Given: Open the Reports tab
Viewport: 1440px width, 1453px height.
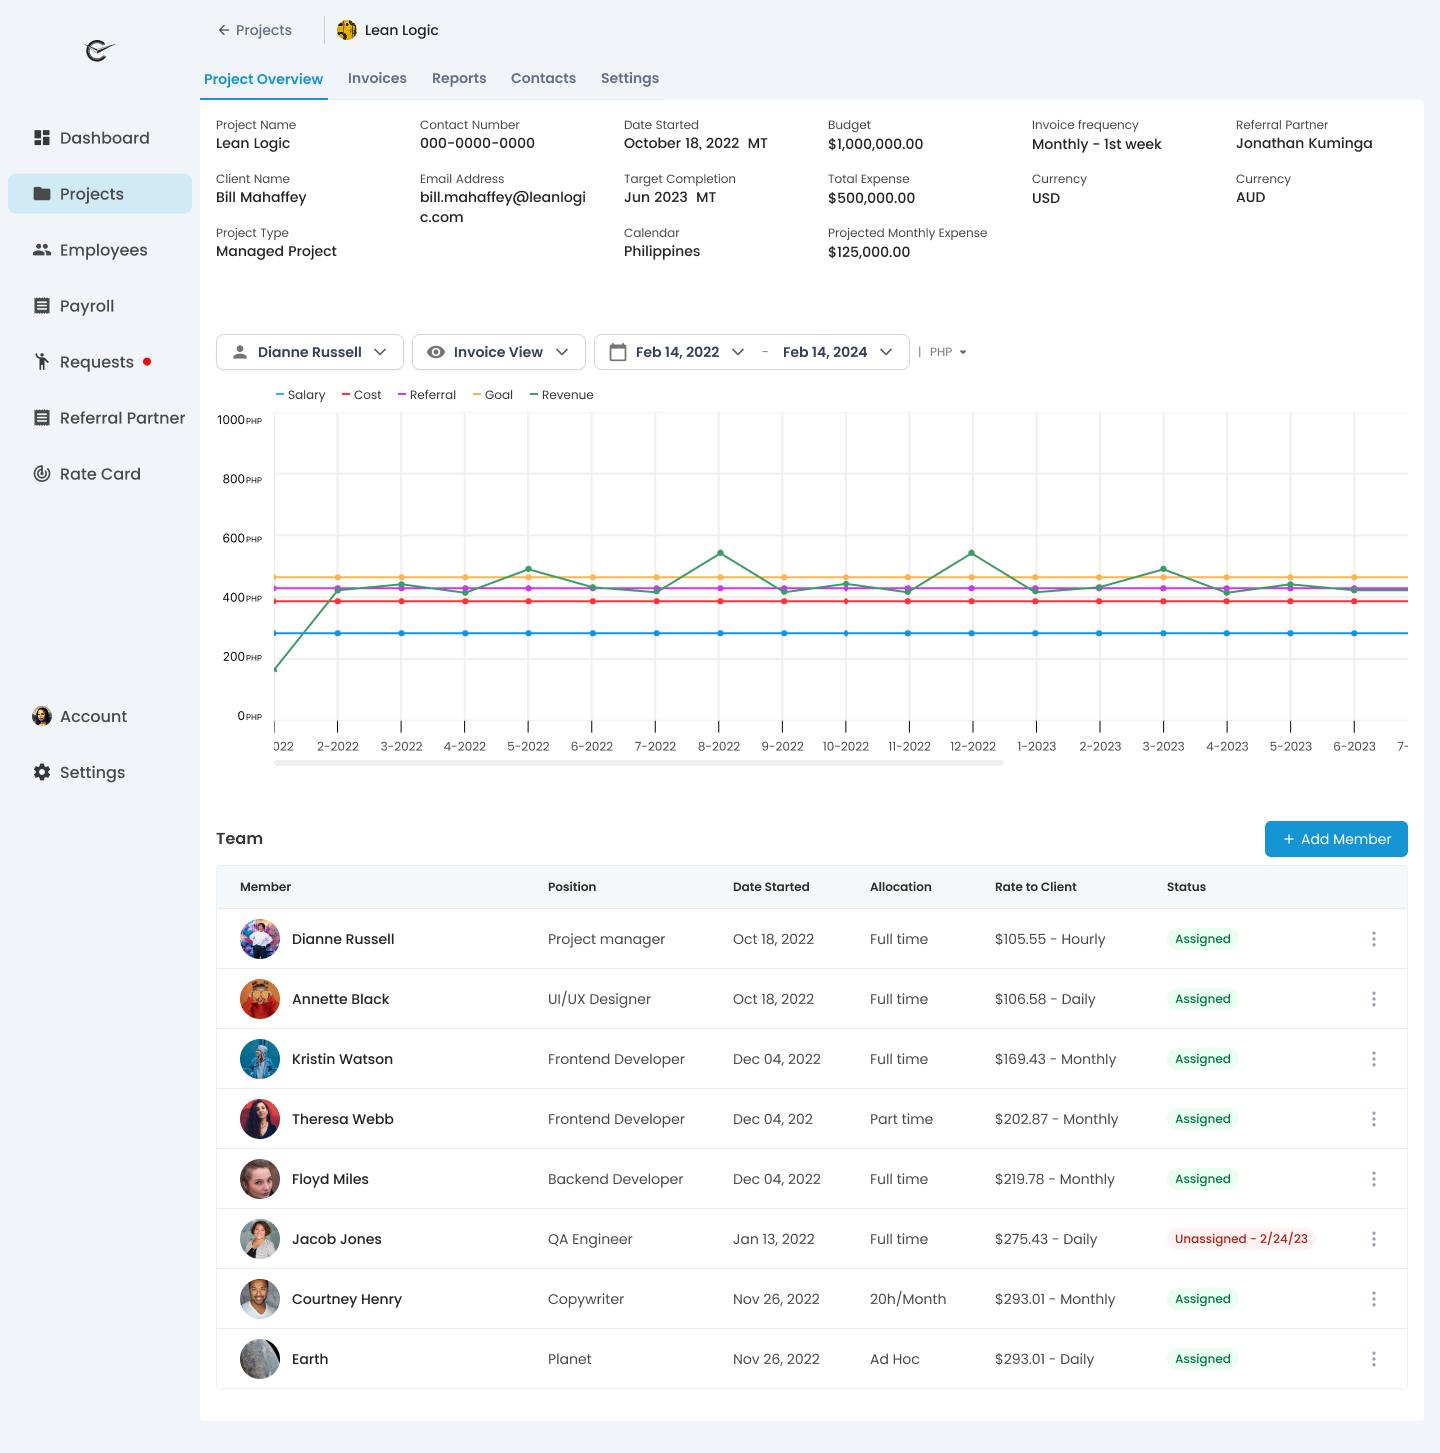Looking at the screenshot, I should pos(459,78).
